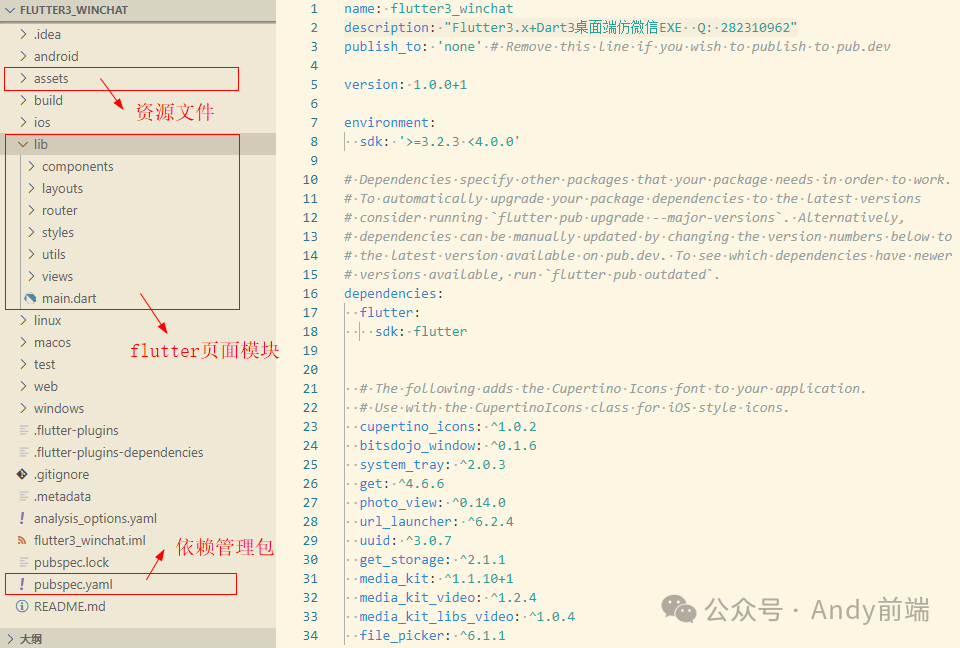The height and width of the screenshot is (648, 960).
Task: Open the flutter3_winchat.iml file
Action: click(x=90, y=540)
